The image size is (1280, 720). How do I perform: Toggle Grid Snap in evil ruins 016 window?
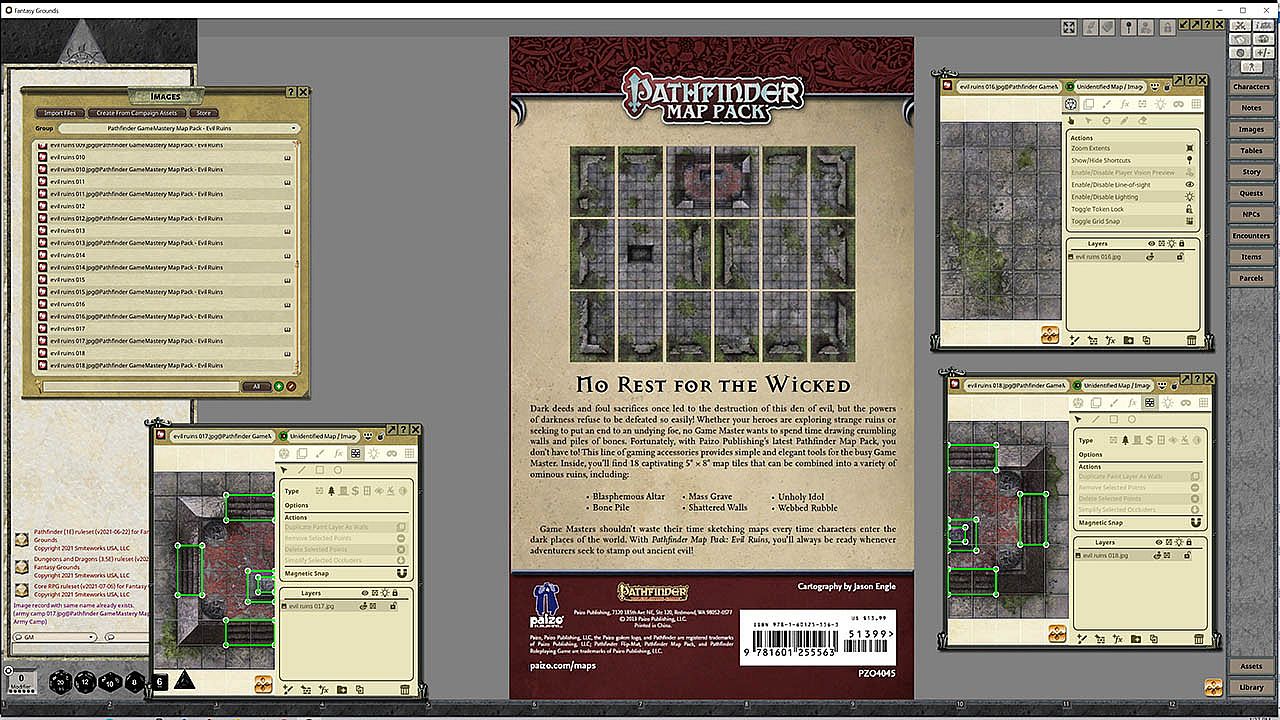[x=1134, y=221]
